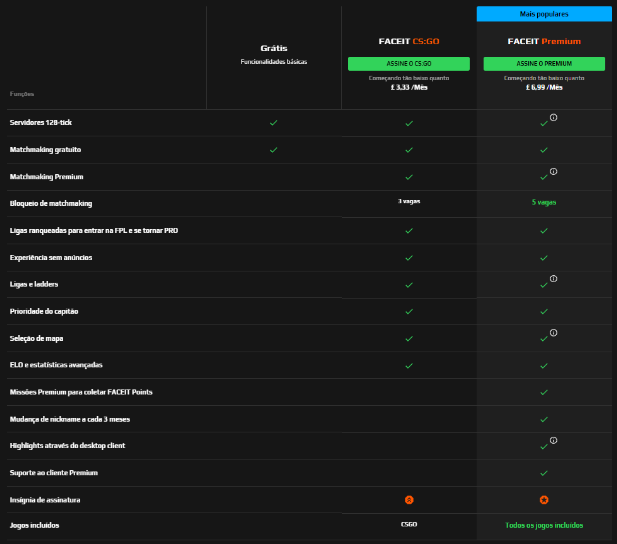617x544 pixels.
Task: Click the ASSINE O CS:GO button
Action: click(408, 64)
